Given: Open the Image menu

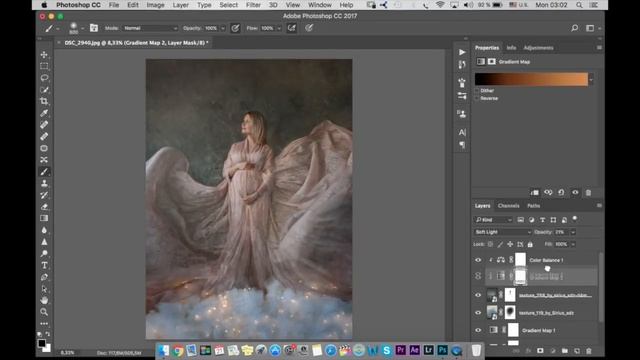Looking at the screenshot, I should pyautogui.click(x=155, y=5).
